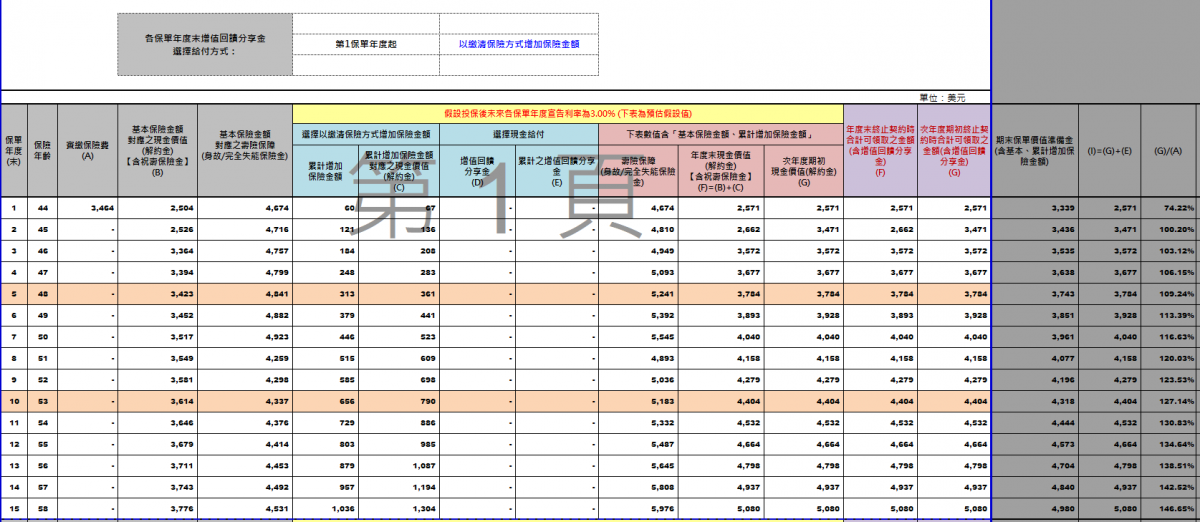Click the 523 cell for year 7
This screenshot has height=522, width=1200.
(x=399, y=337)
